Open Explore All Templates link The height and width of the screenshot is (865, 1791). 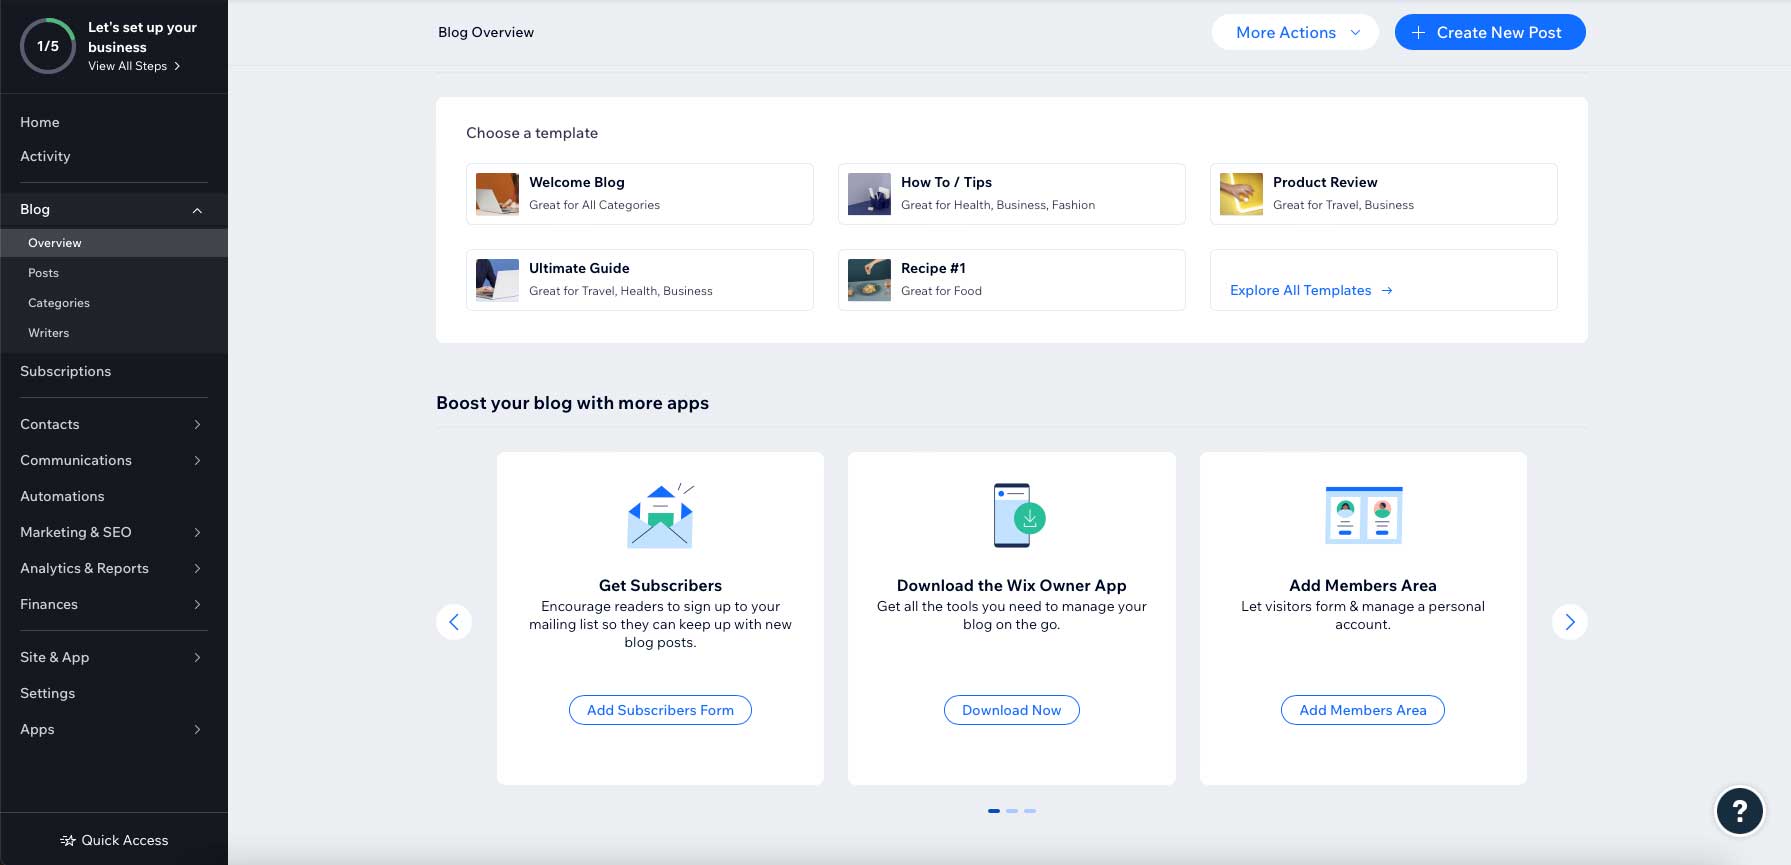tap(1310, 290)
